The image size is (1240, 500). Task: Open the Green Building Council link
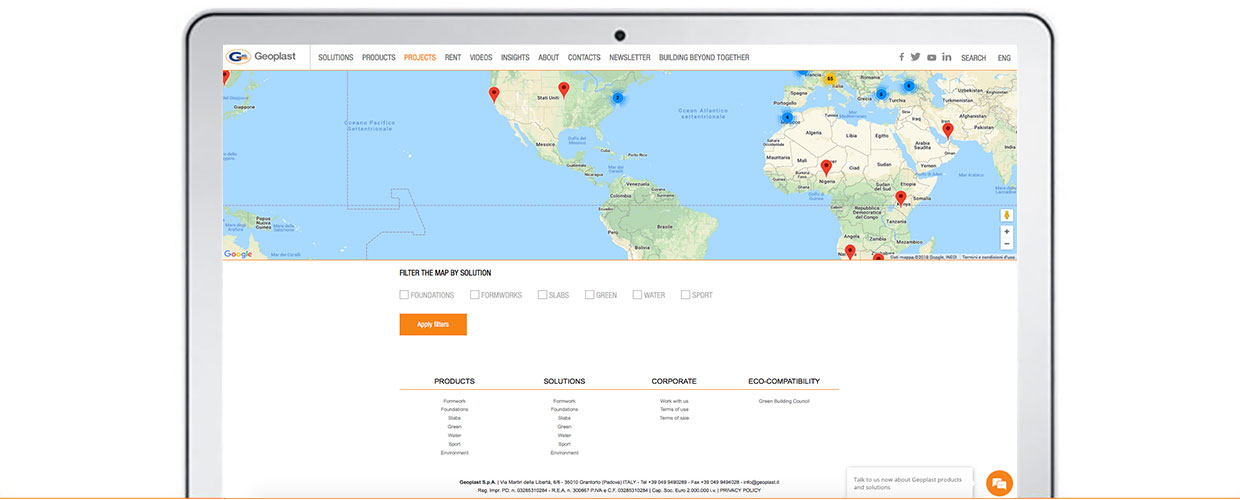coord(784,401)
